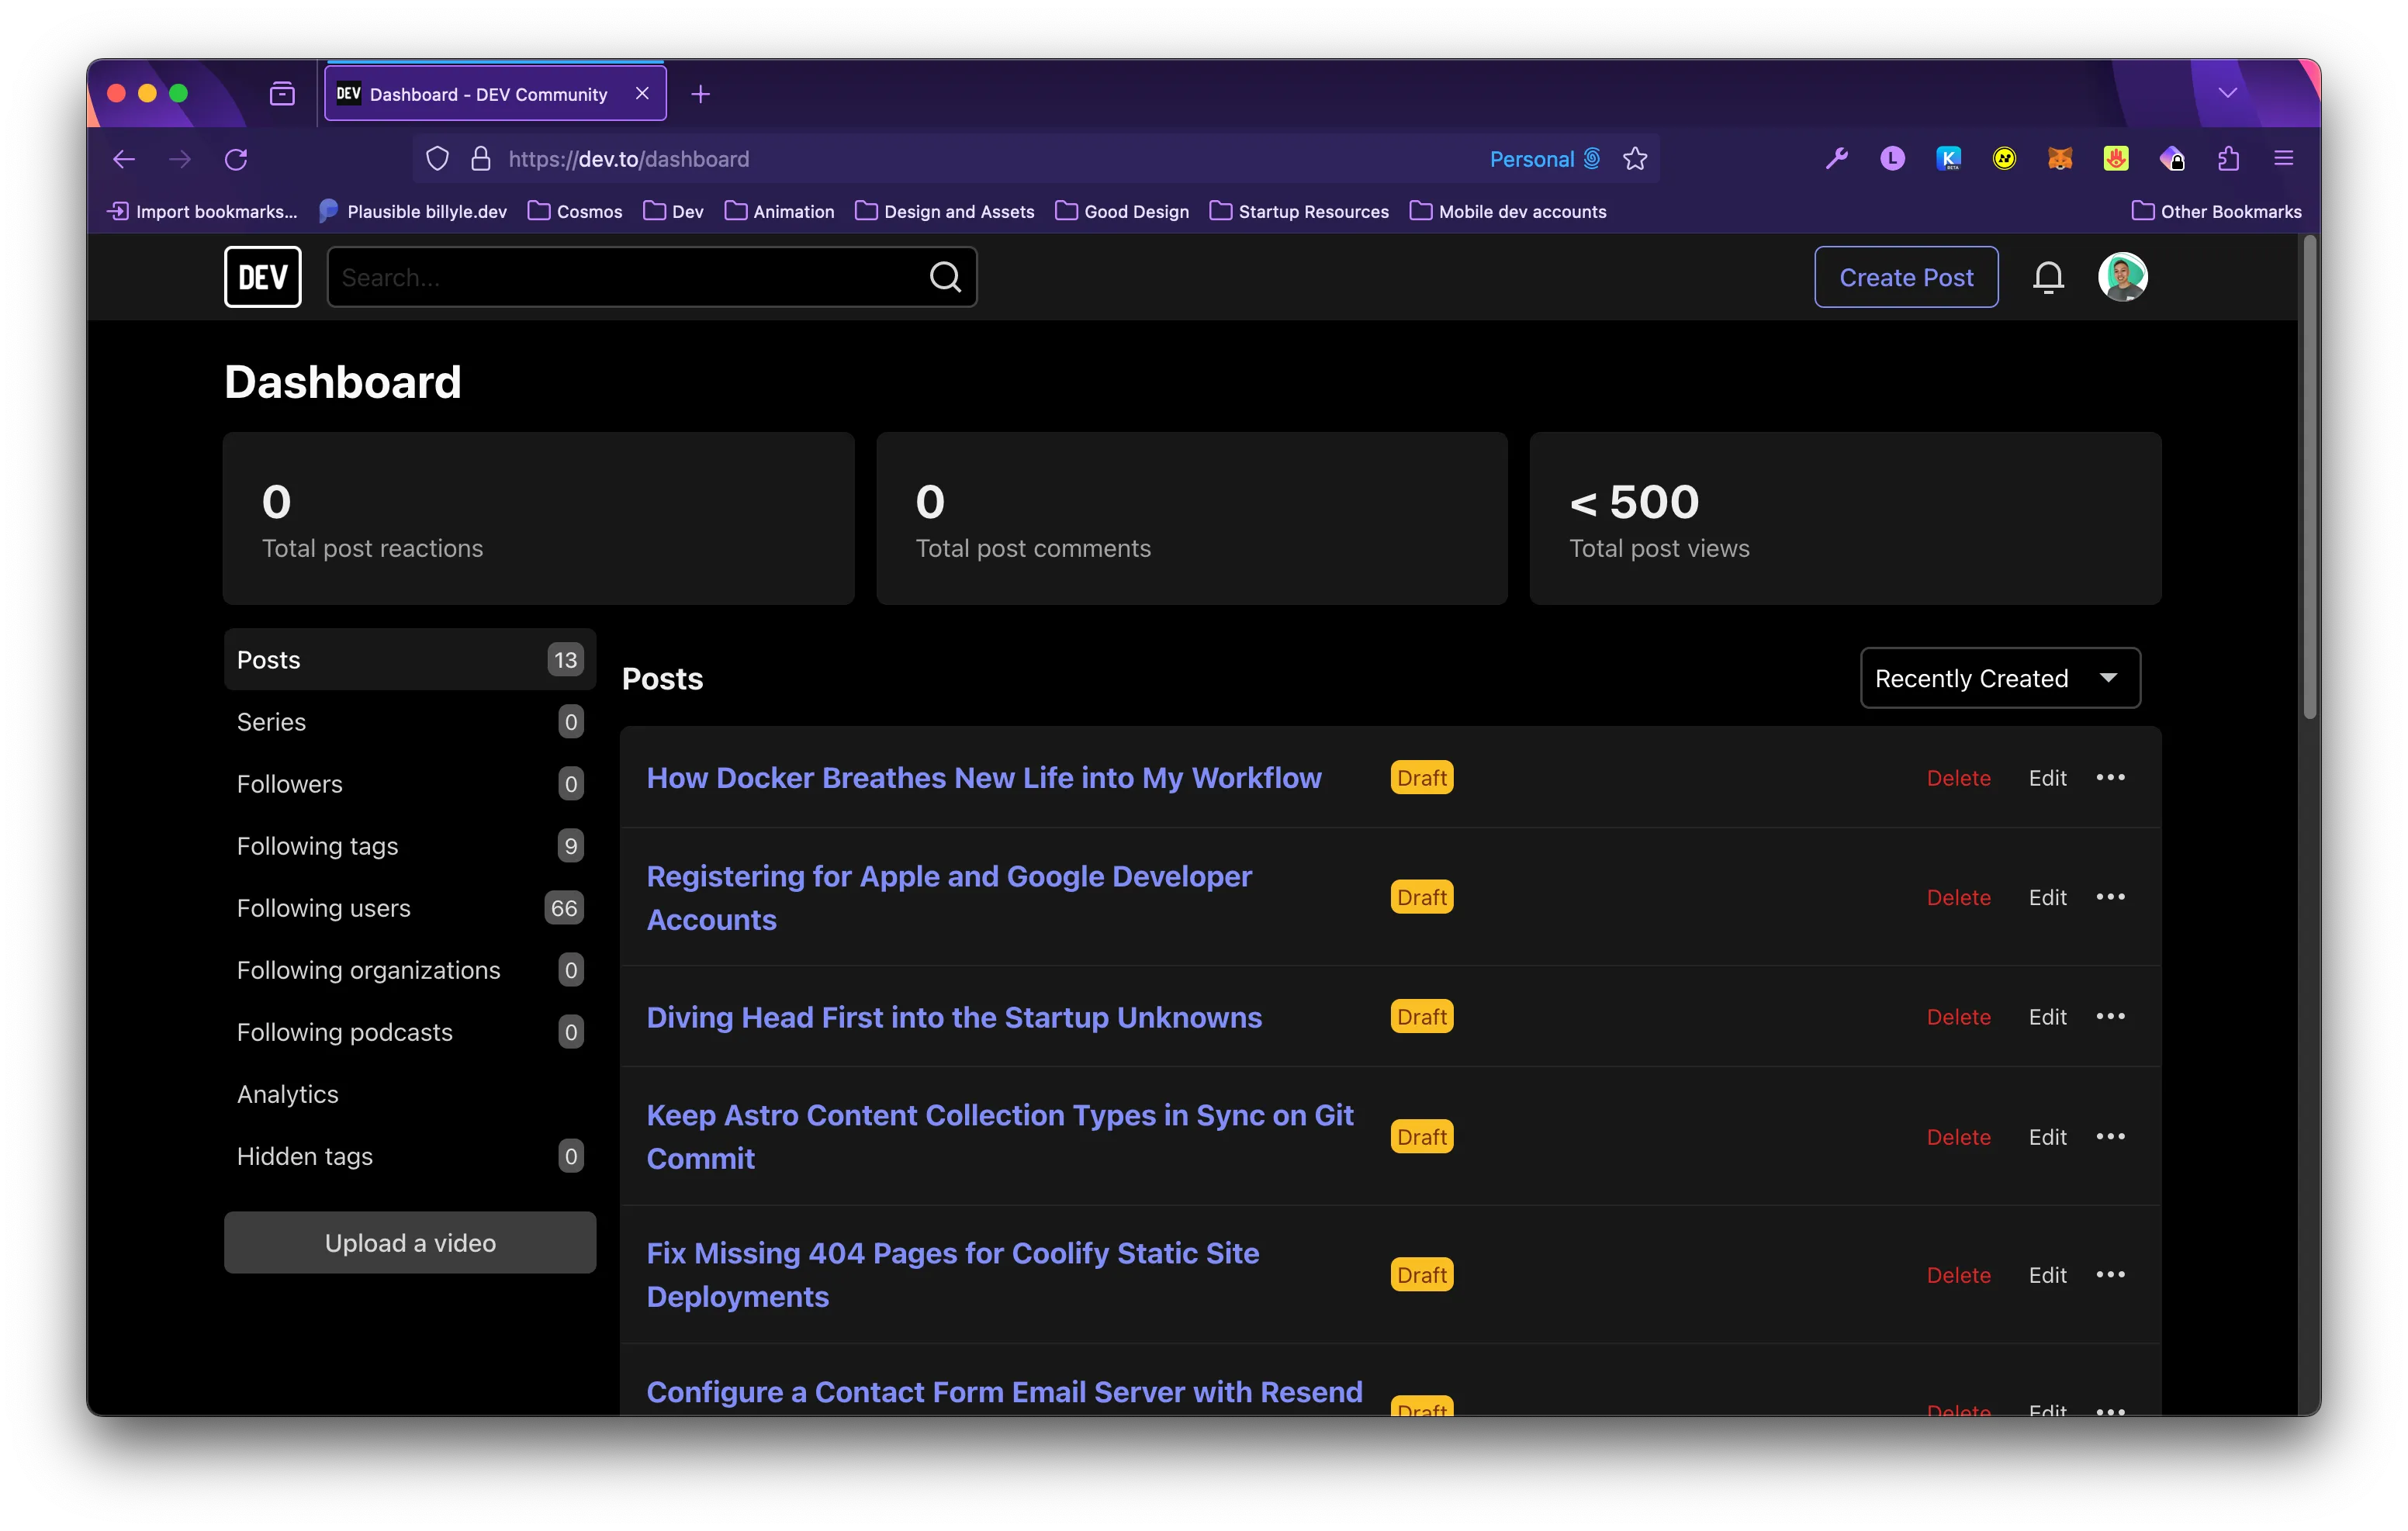Screen dimensions: 2408x1531
Task: Open more options for the Coolify post
Action: click(x=2110, y=1274)
